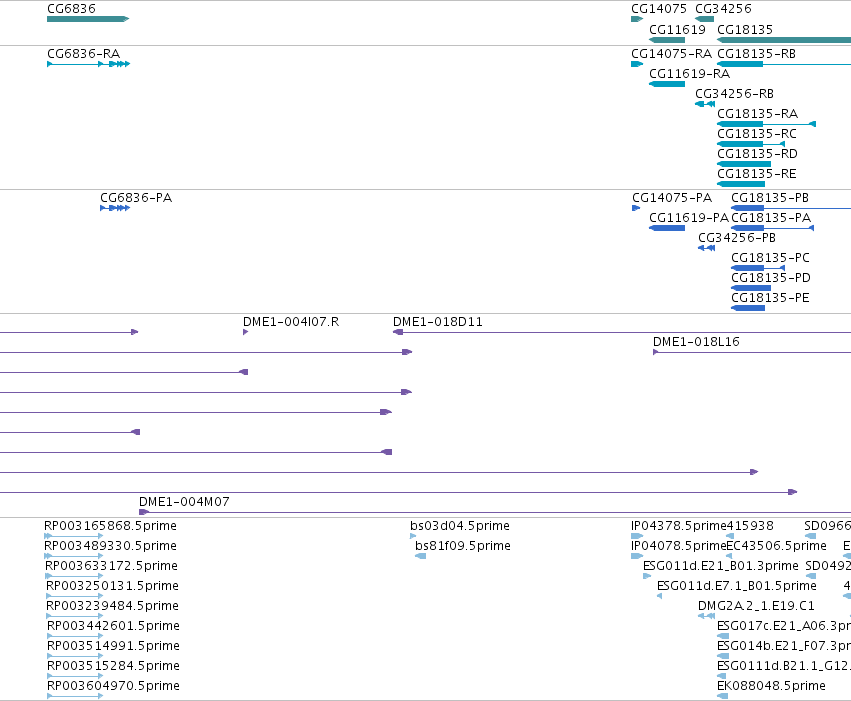Open EST IP04378.5prime
The height and width of the screenshot is (701, 851).
pyautogui.click(x=678, y=526)
